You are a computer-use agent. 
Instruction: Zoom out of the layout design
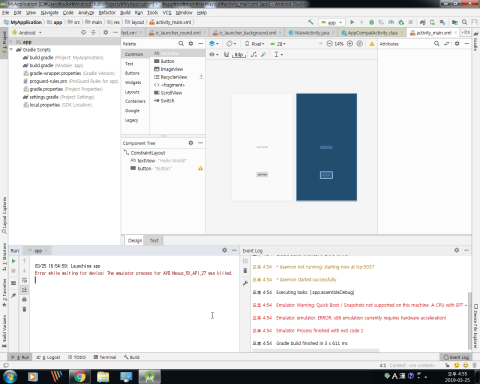tap(329, 44)
